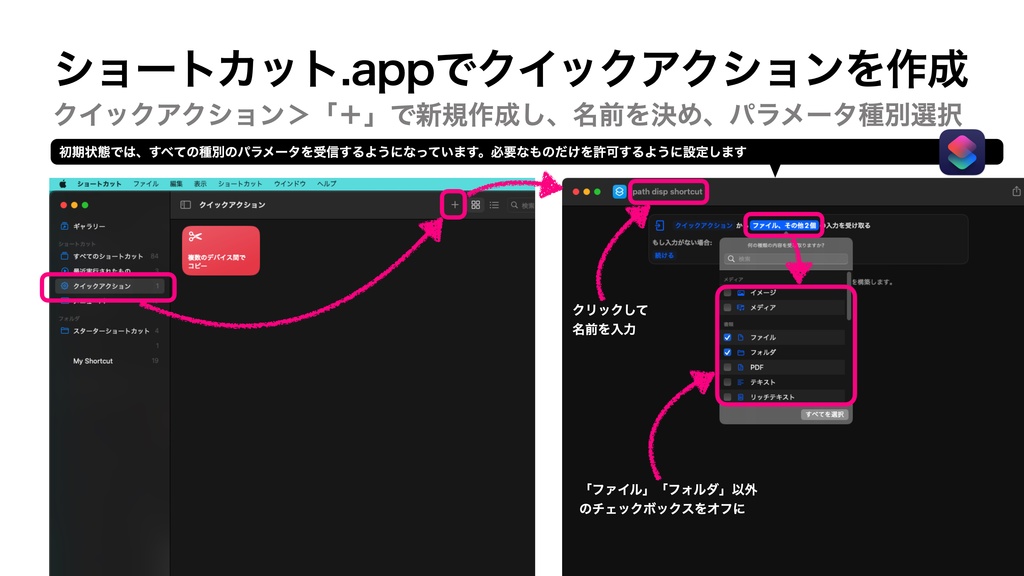This screenshot has width=1024, height=576.
Task: Check the イメージ checkbox
Action: pyautogui.click(x=727, y=292)
